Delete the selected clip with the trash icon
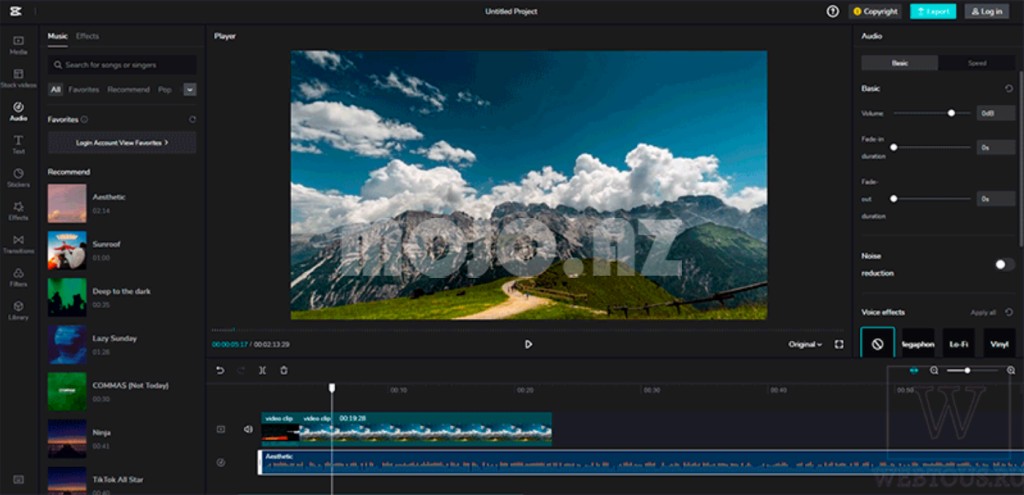Image resolution: width=1024 pixels, height=495 pixels. pos(284,370)
